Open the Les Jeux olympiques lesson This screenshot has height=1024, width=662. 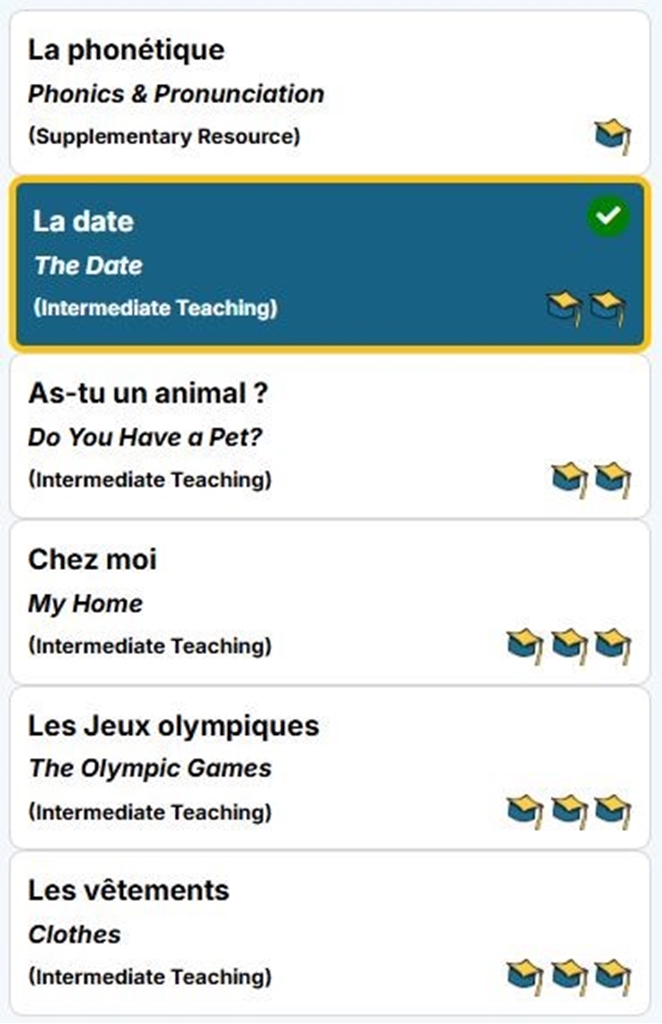[x=173, y=725]
